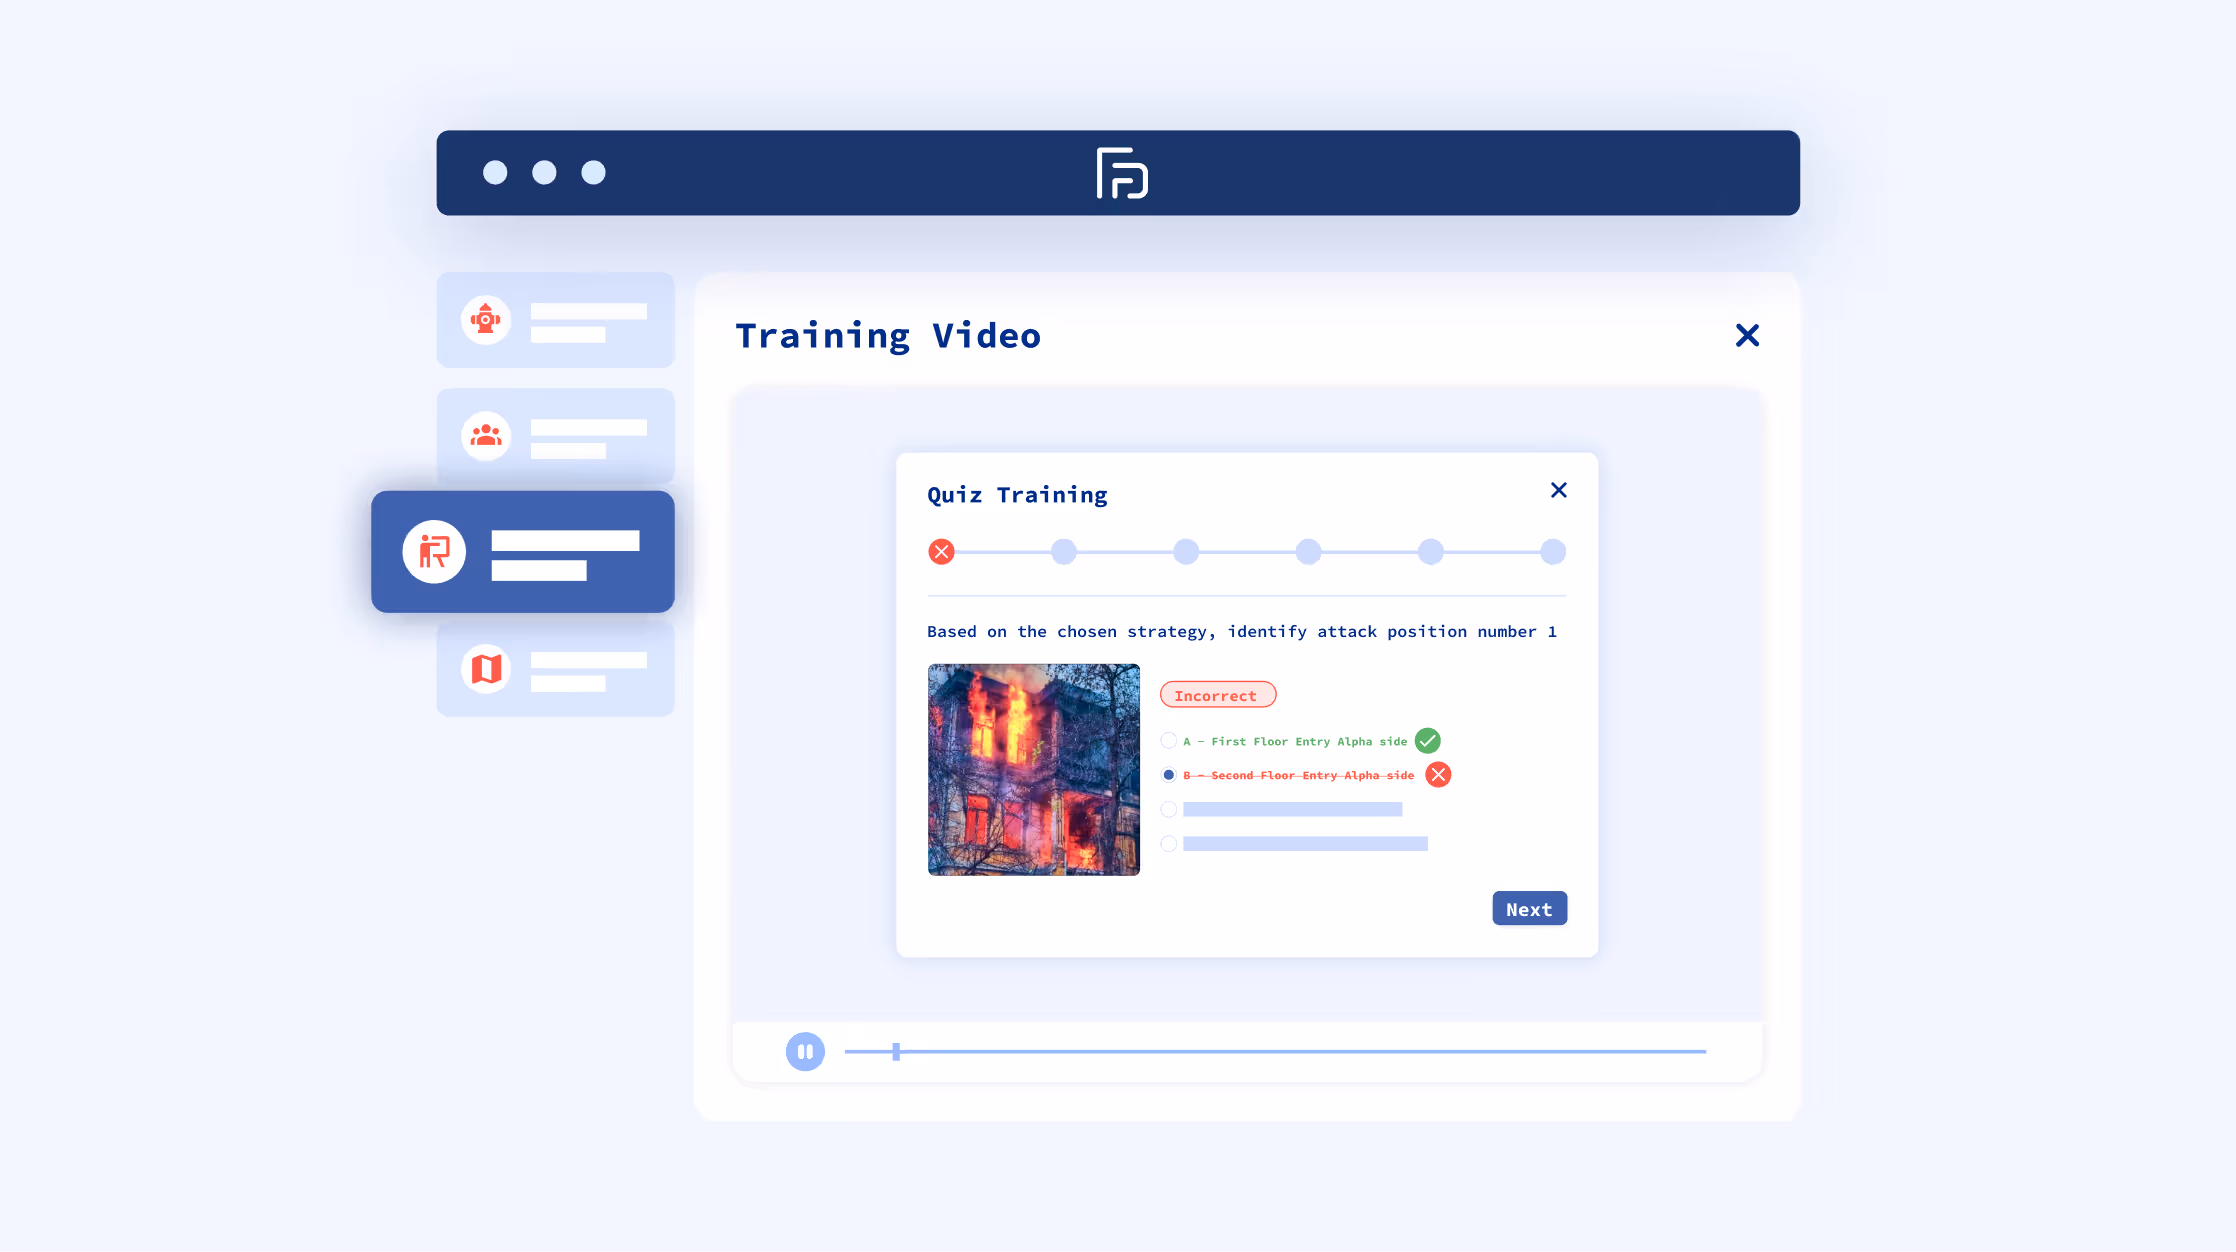Jump to the last quiz step dot
This screenshot has height=1252, width=2236.
pos(1552,552)
